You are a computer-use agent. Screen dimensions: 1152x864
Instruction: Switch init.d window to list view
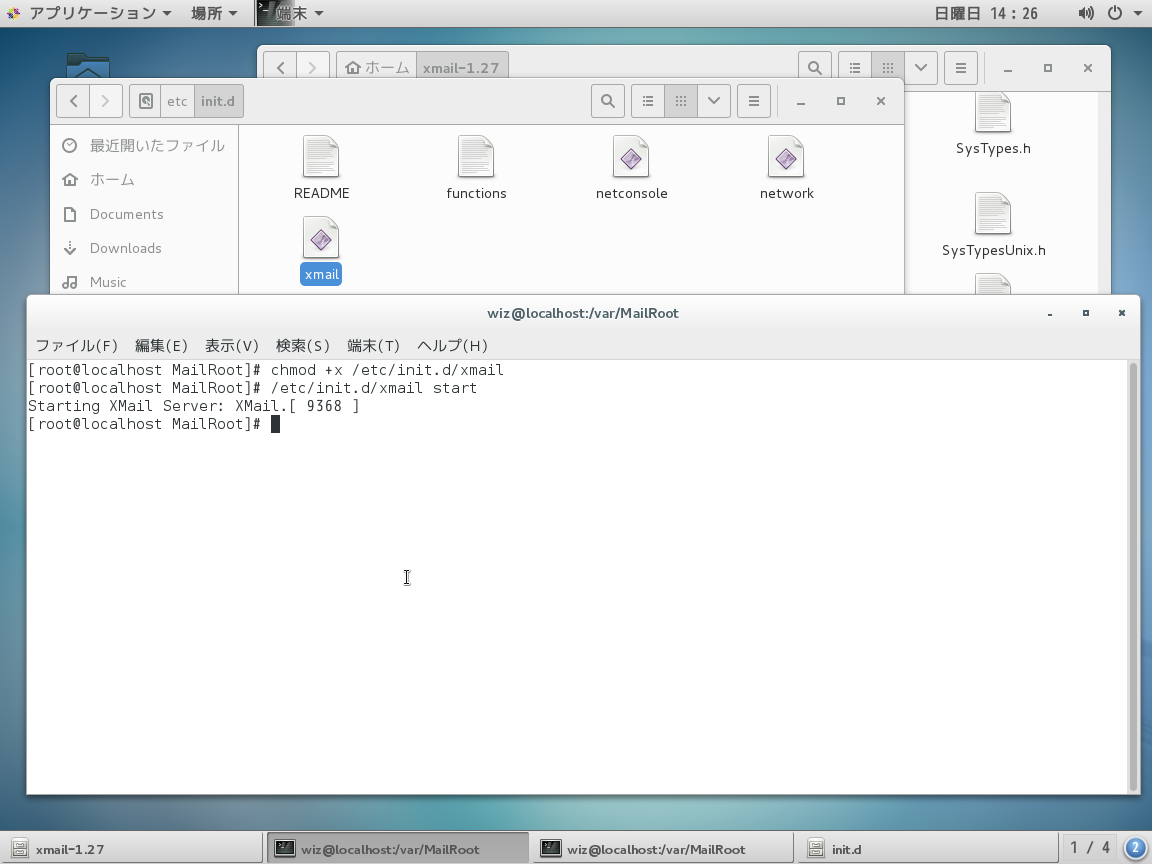[648, 101]
